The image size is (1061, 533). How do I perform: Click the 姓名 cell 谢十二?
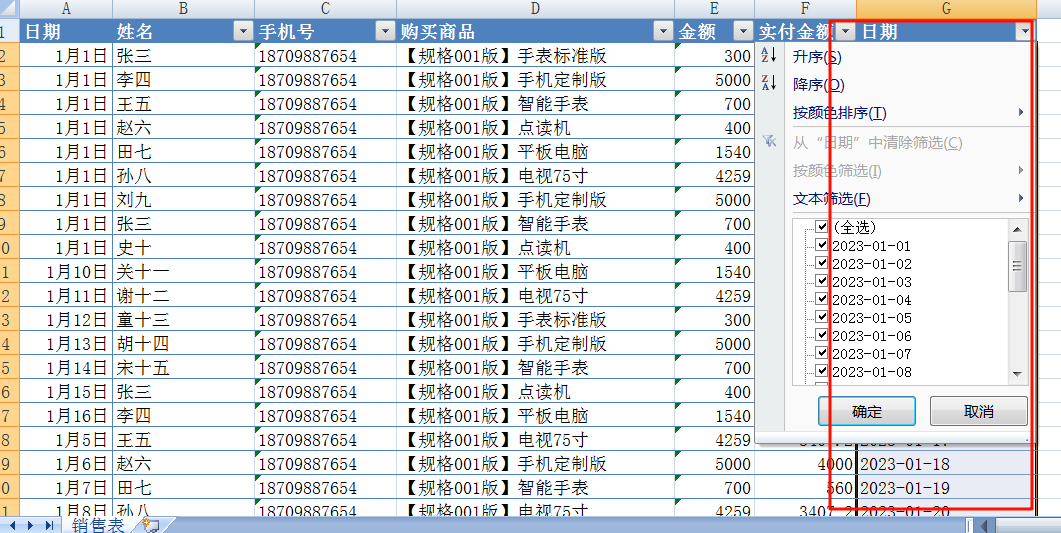(183, 296)
